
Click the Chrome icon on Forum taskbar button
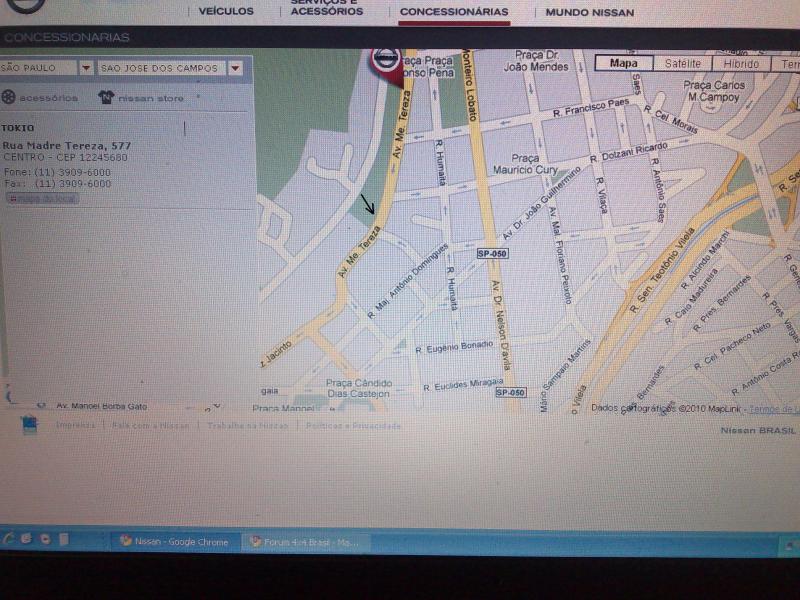pos(256,541)
